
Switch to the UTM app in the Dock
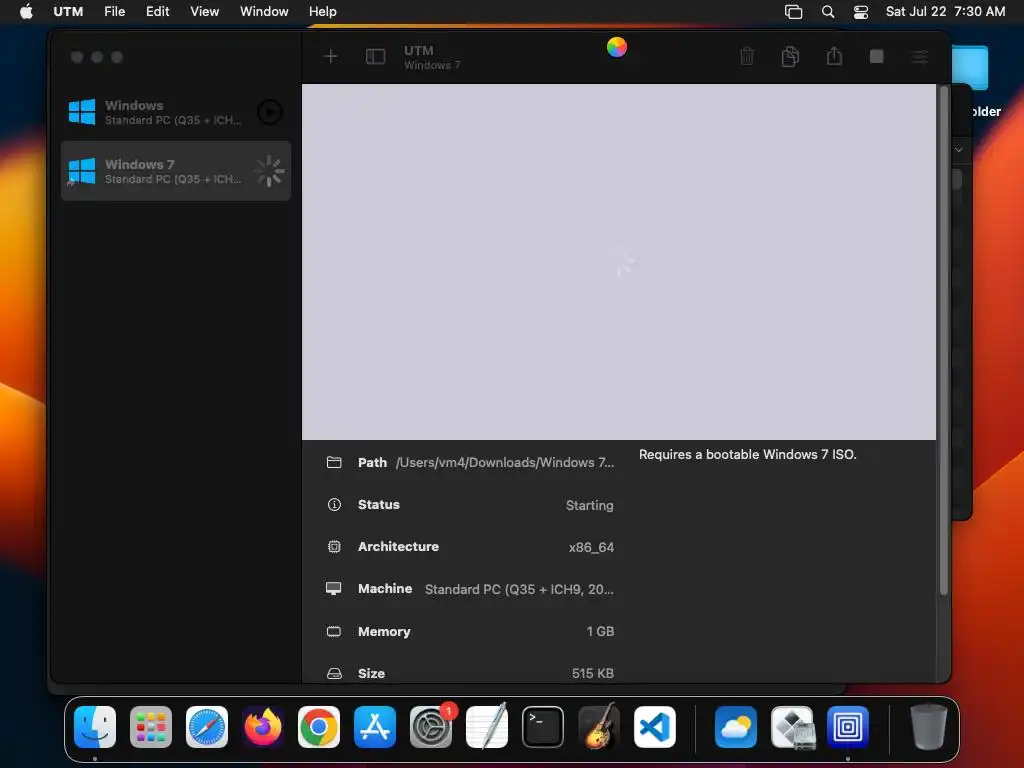tap(848, 726)
